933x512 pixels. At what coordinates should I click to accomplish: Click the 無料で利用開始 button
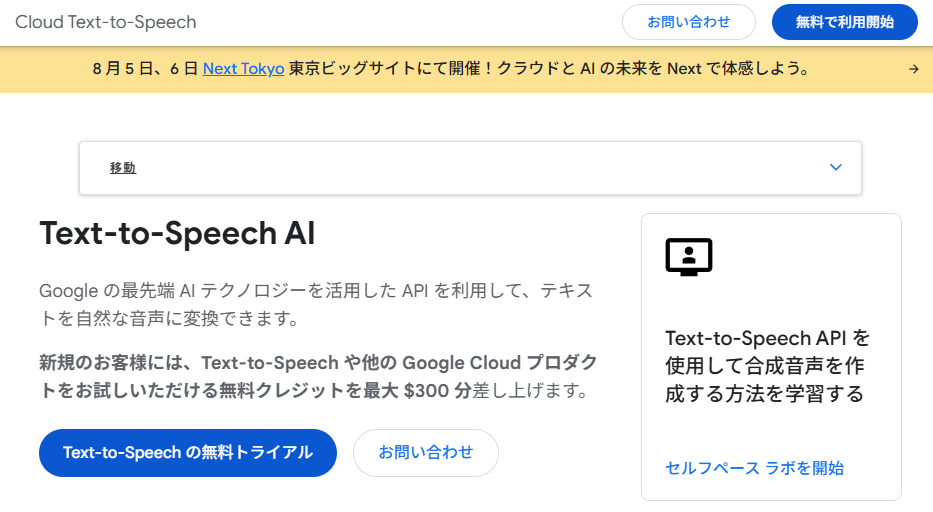tap(844, 22)
